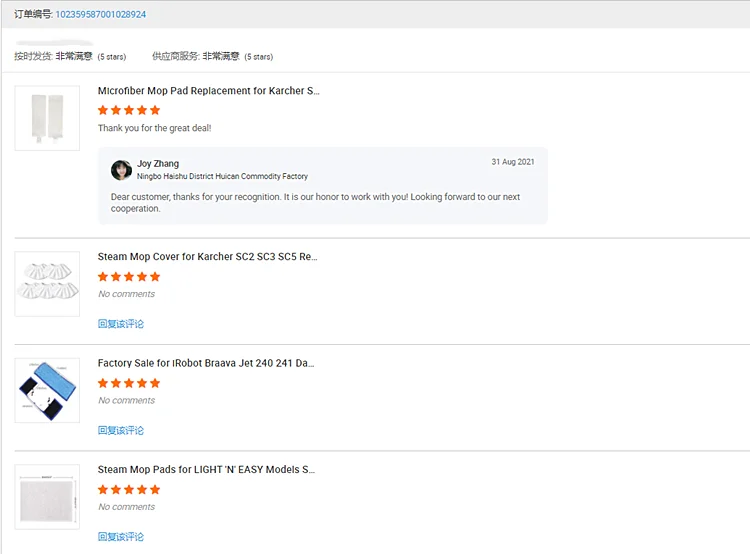Click Joy Zhang's profile avatar
750x554 pixels.
pyautogui.click(x=121, y=170)
